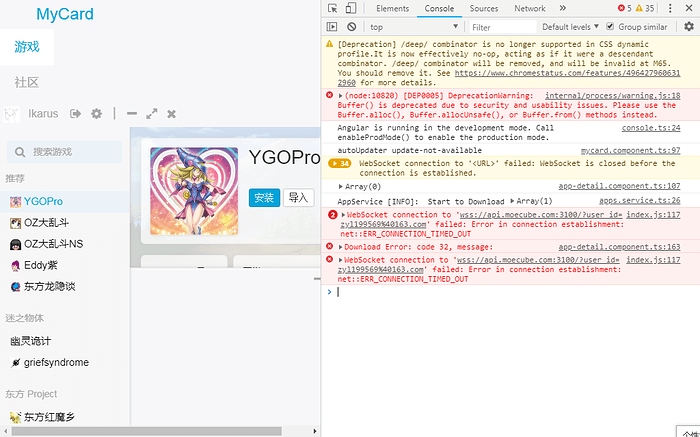Expand more DevTools tabs chevron

tap(562, 8)
